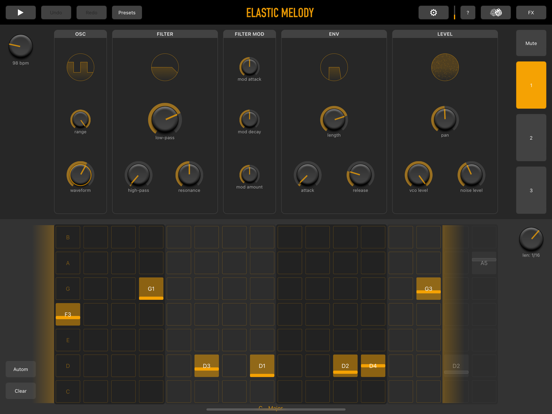Click the noise level knob
Image resolution: width=552 pixels, height=414 pixels.
click(x=471, y=174)
